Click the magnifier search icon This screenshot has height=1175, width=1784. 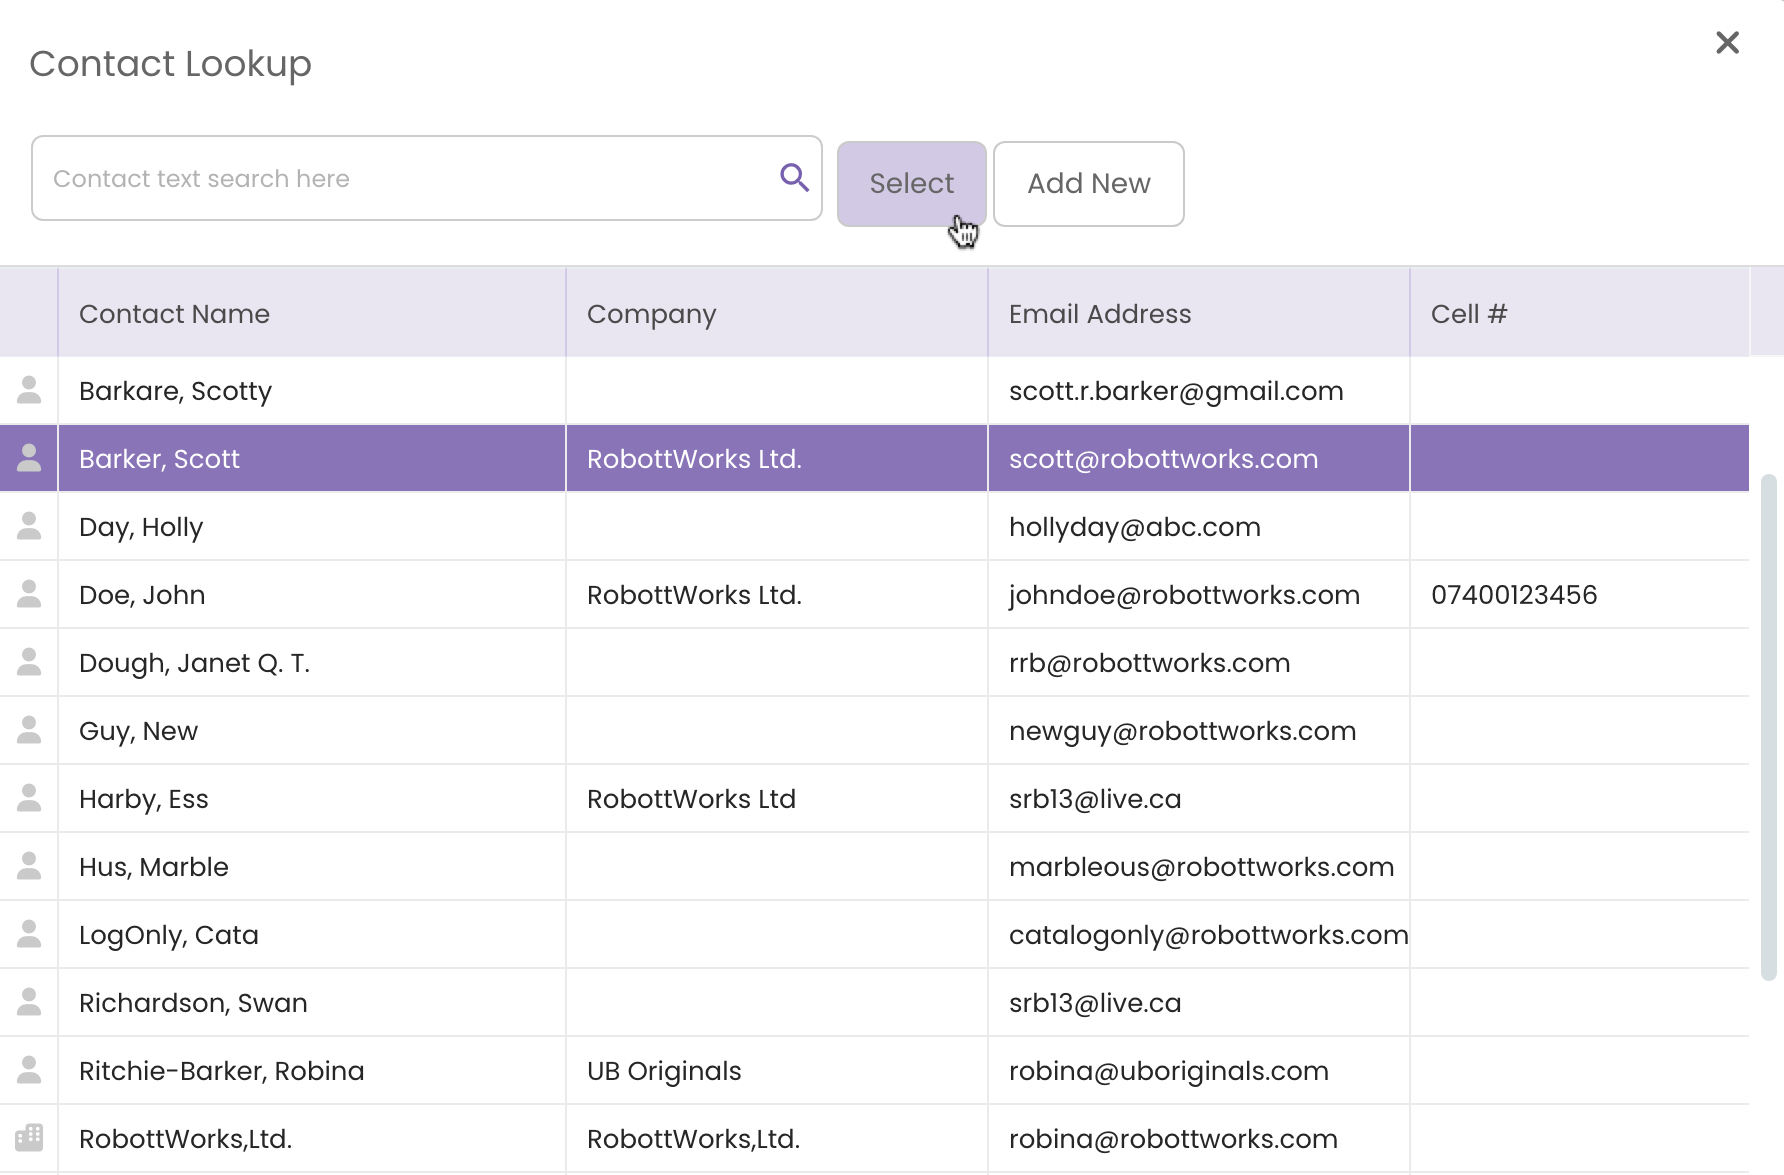(x=794, y=178)
